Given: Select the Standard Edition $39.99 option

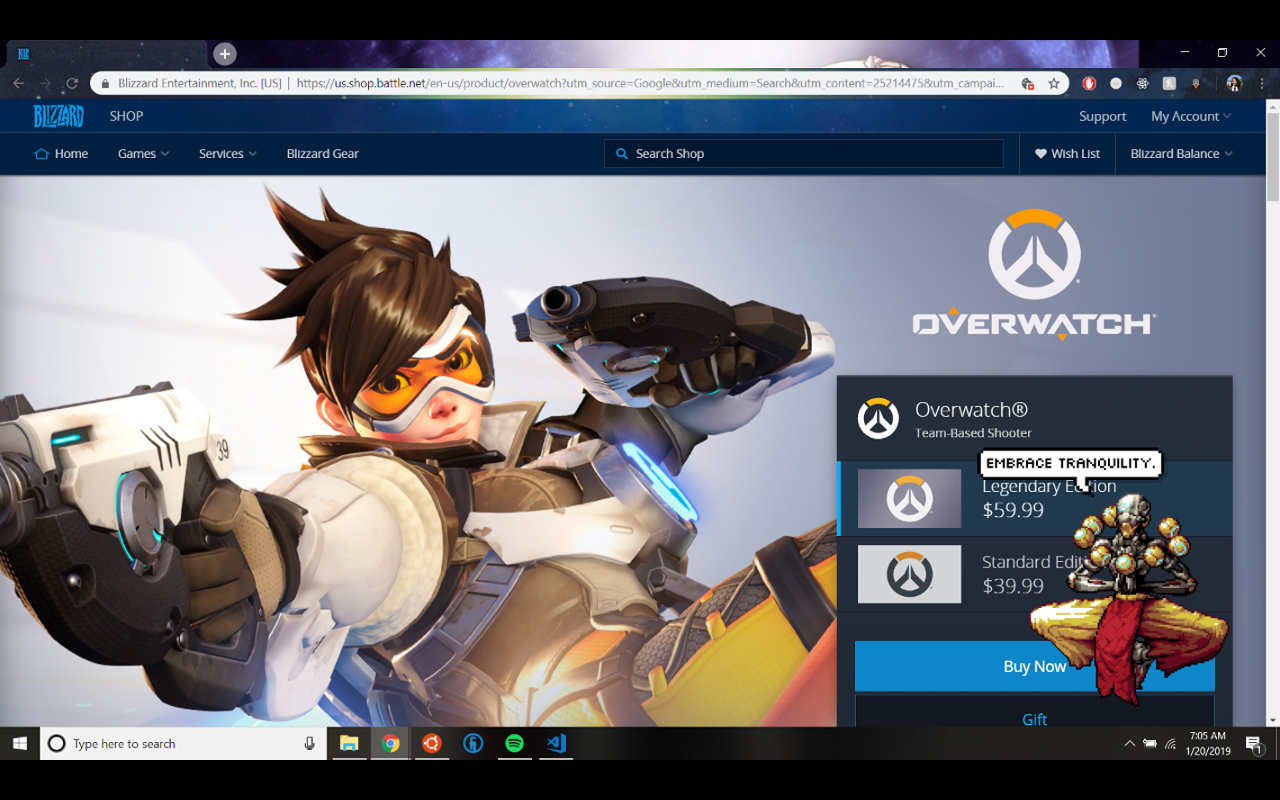Looking at the screenshot, I should pyautogui.click(x=1035, y=574).
